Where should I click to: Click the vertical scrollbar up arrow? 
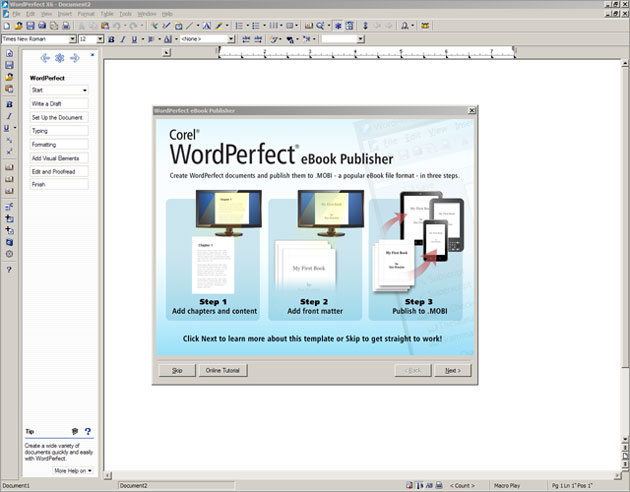625,63
